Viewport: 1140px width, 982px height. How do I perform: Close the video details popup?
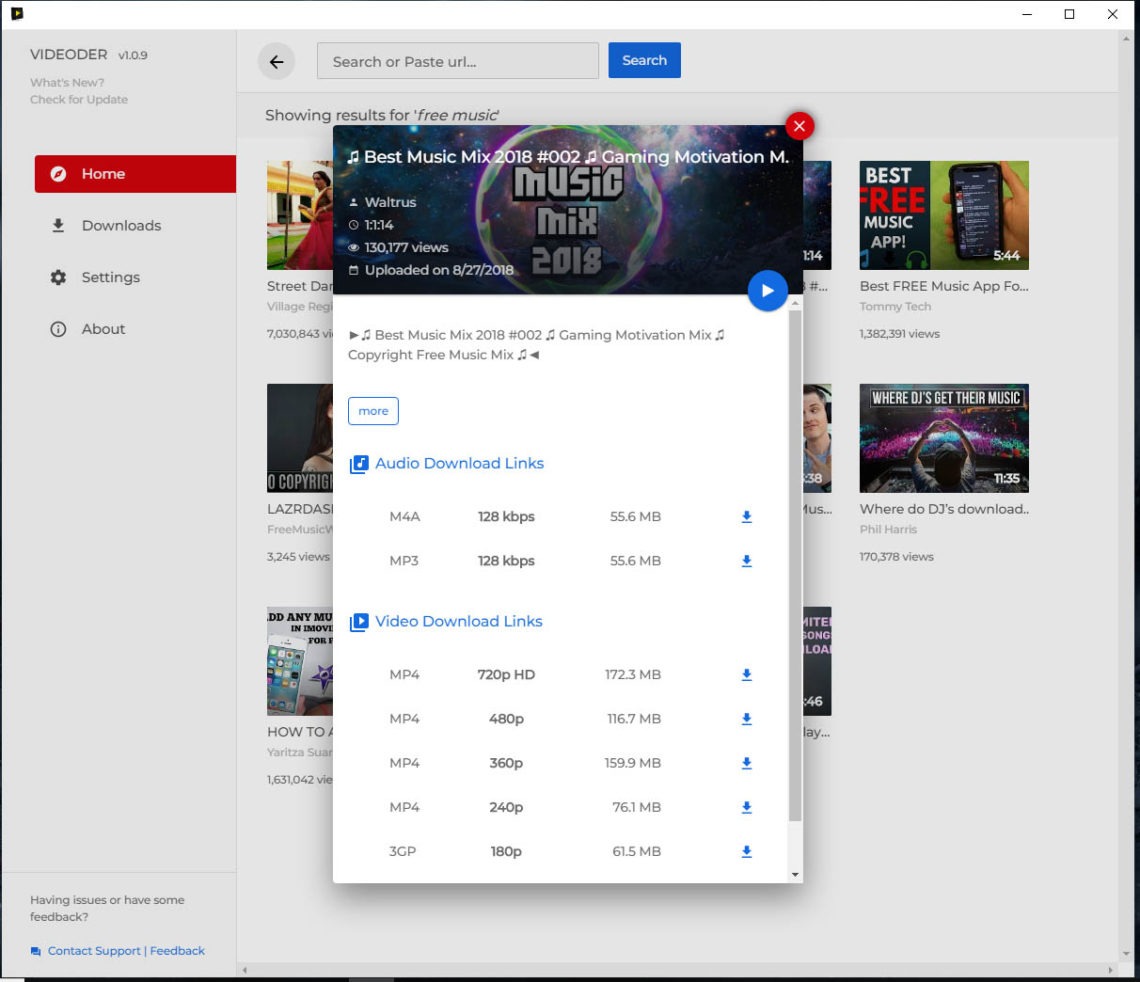798,126
